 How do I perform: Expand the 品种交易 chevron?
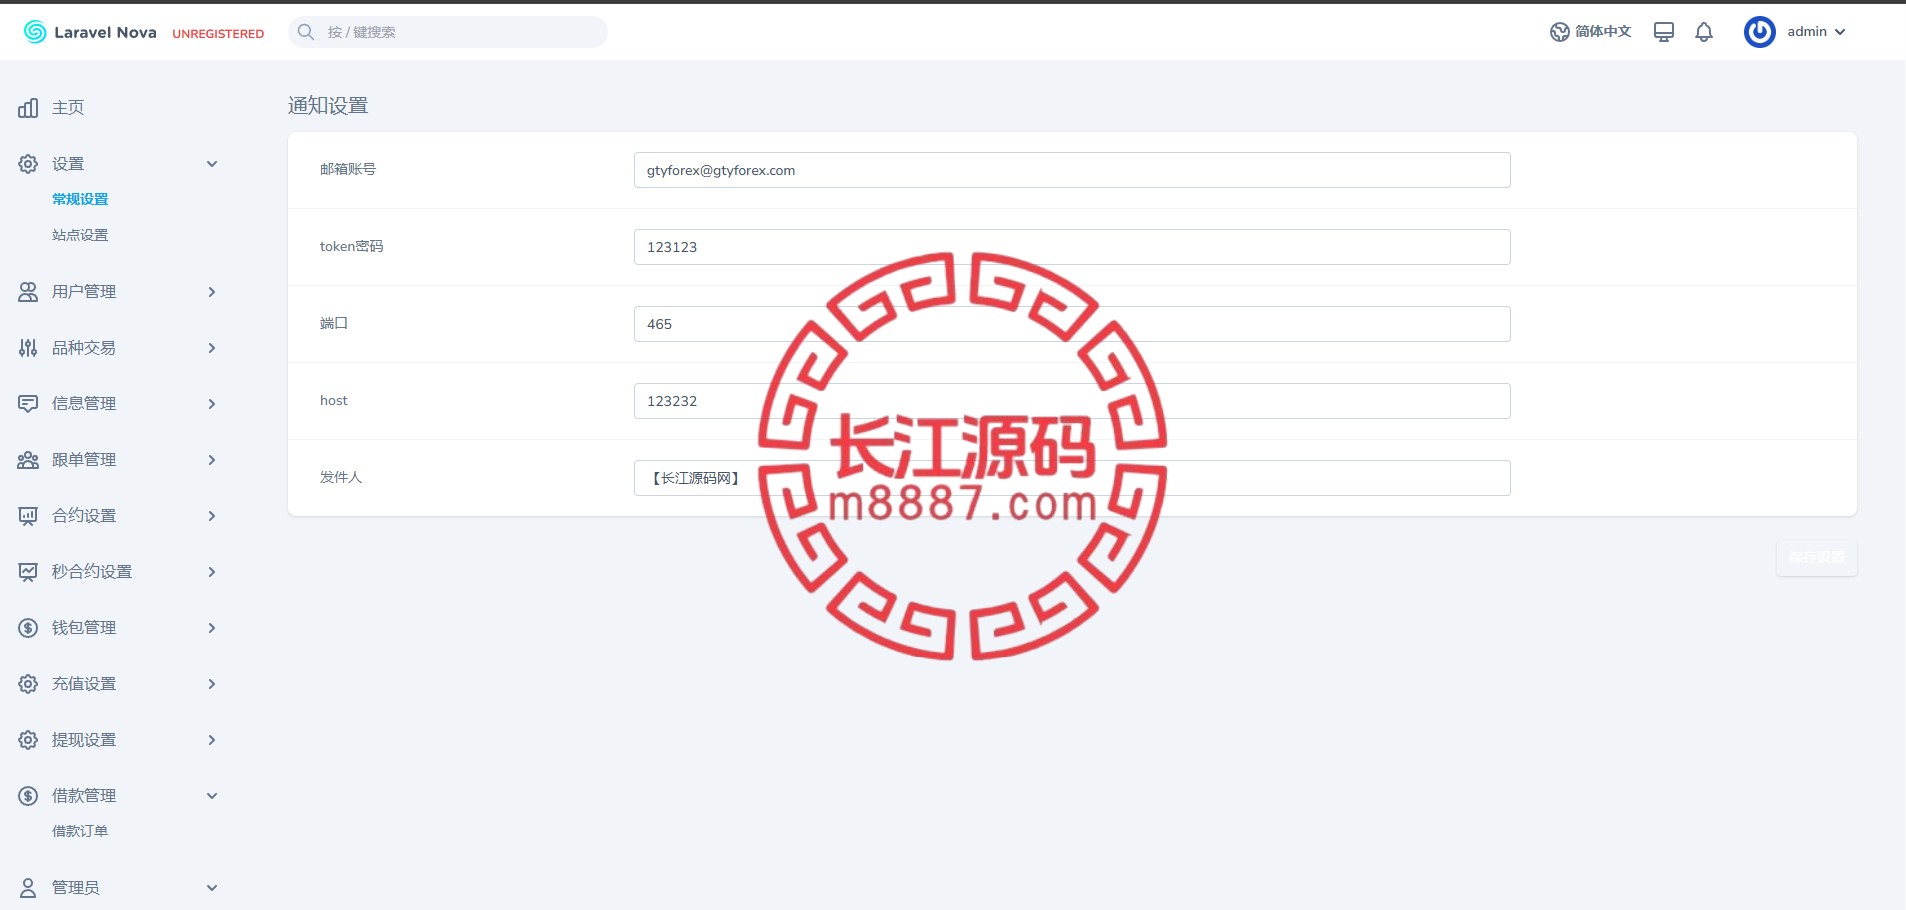coord(212,348)
